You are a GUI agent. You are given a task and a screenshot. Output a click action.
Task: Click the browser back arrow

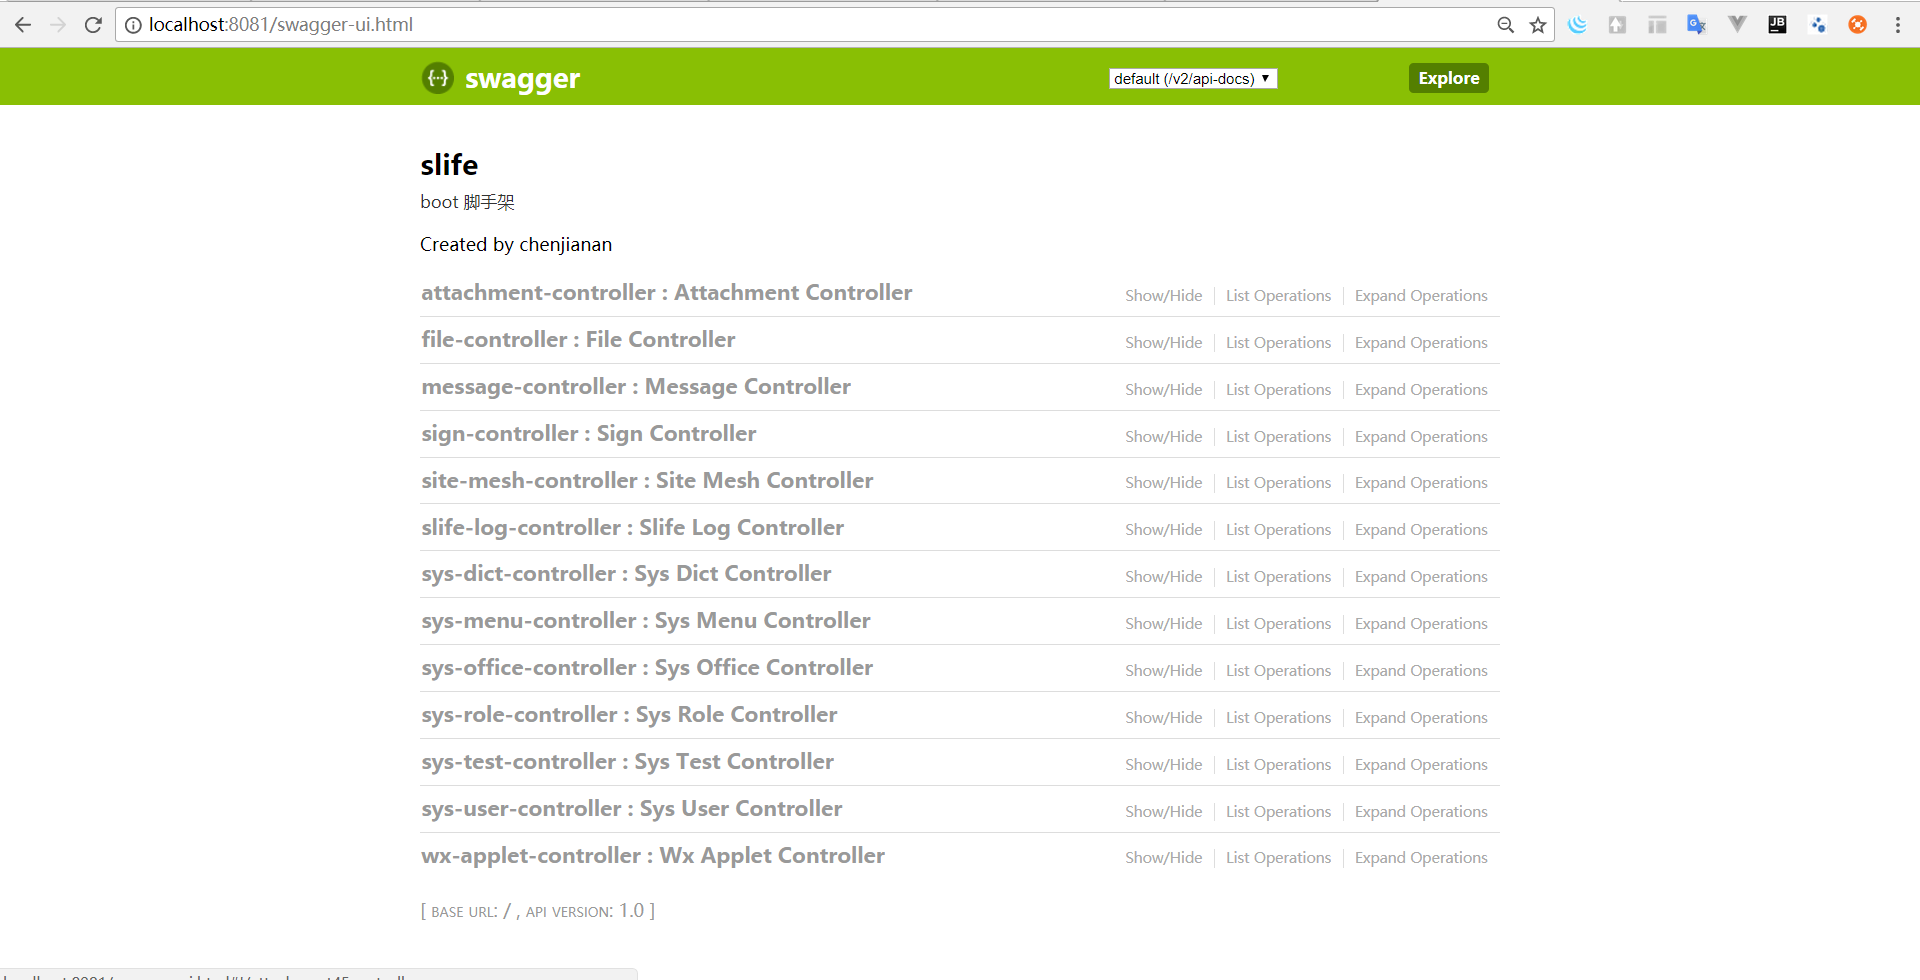[x=23, y=25]
